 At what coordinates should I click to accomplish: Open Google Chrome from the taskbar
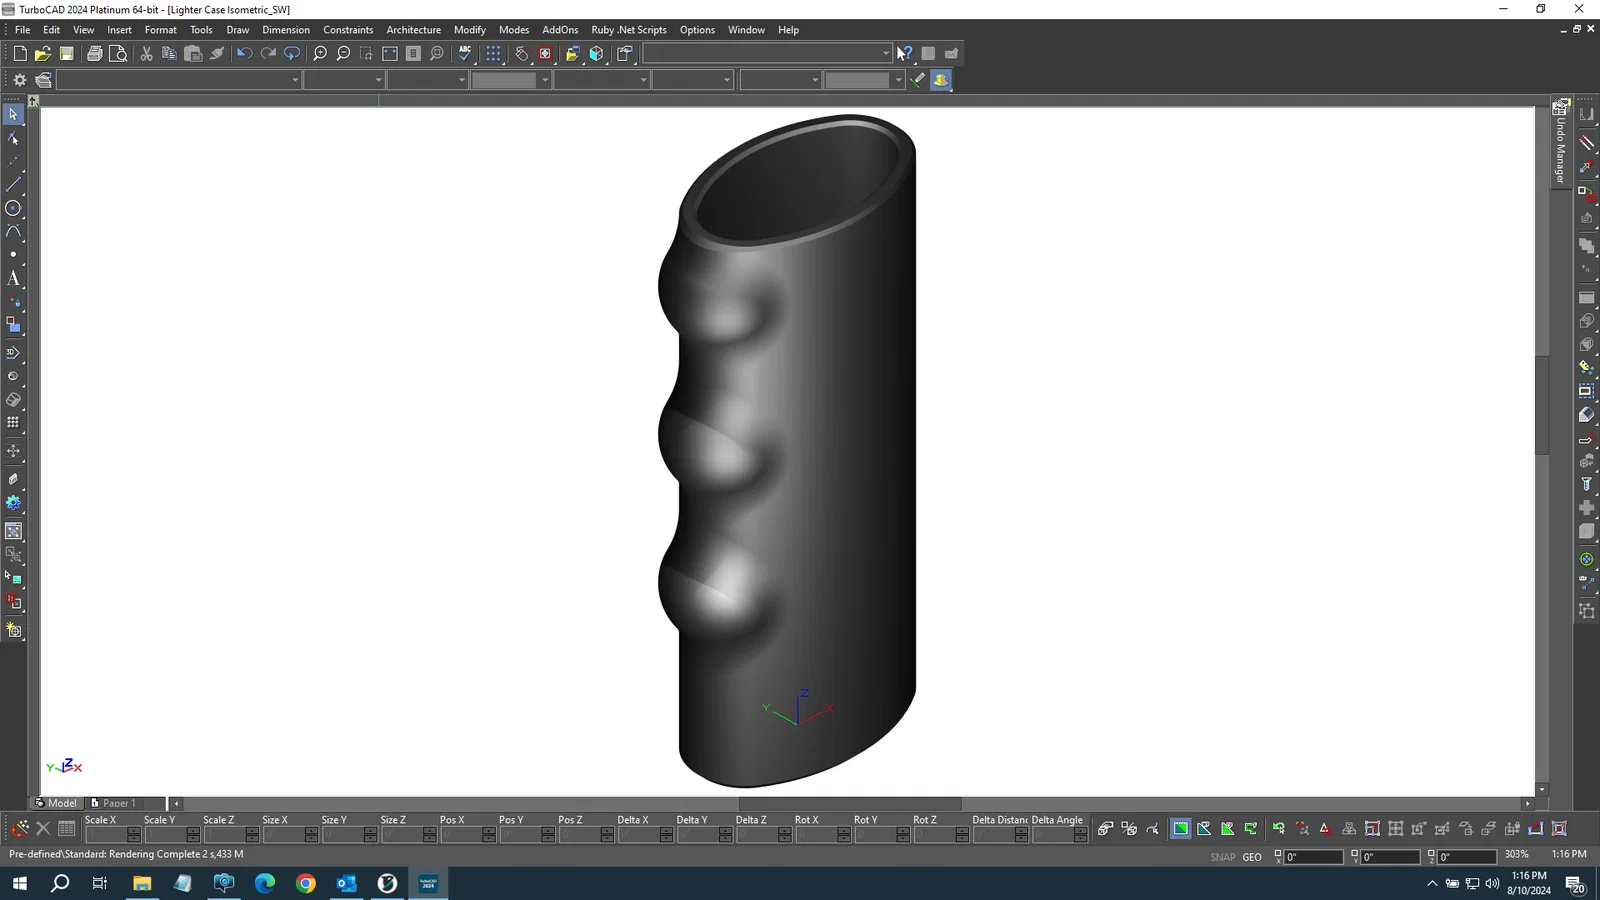(306, 883)
